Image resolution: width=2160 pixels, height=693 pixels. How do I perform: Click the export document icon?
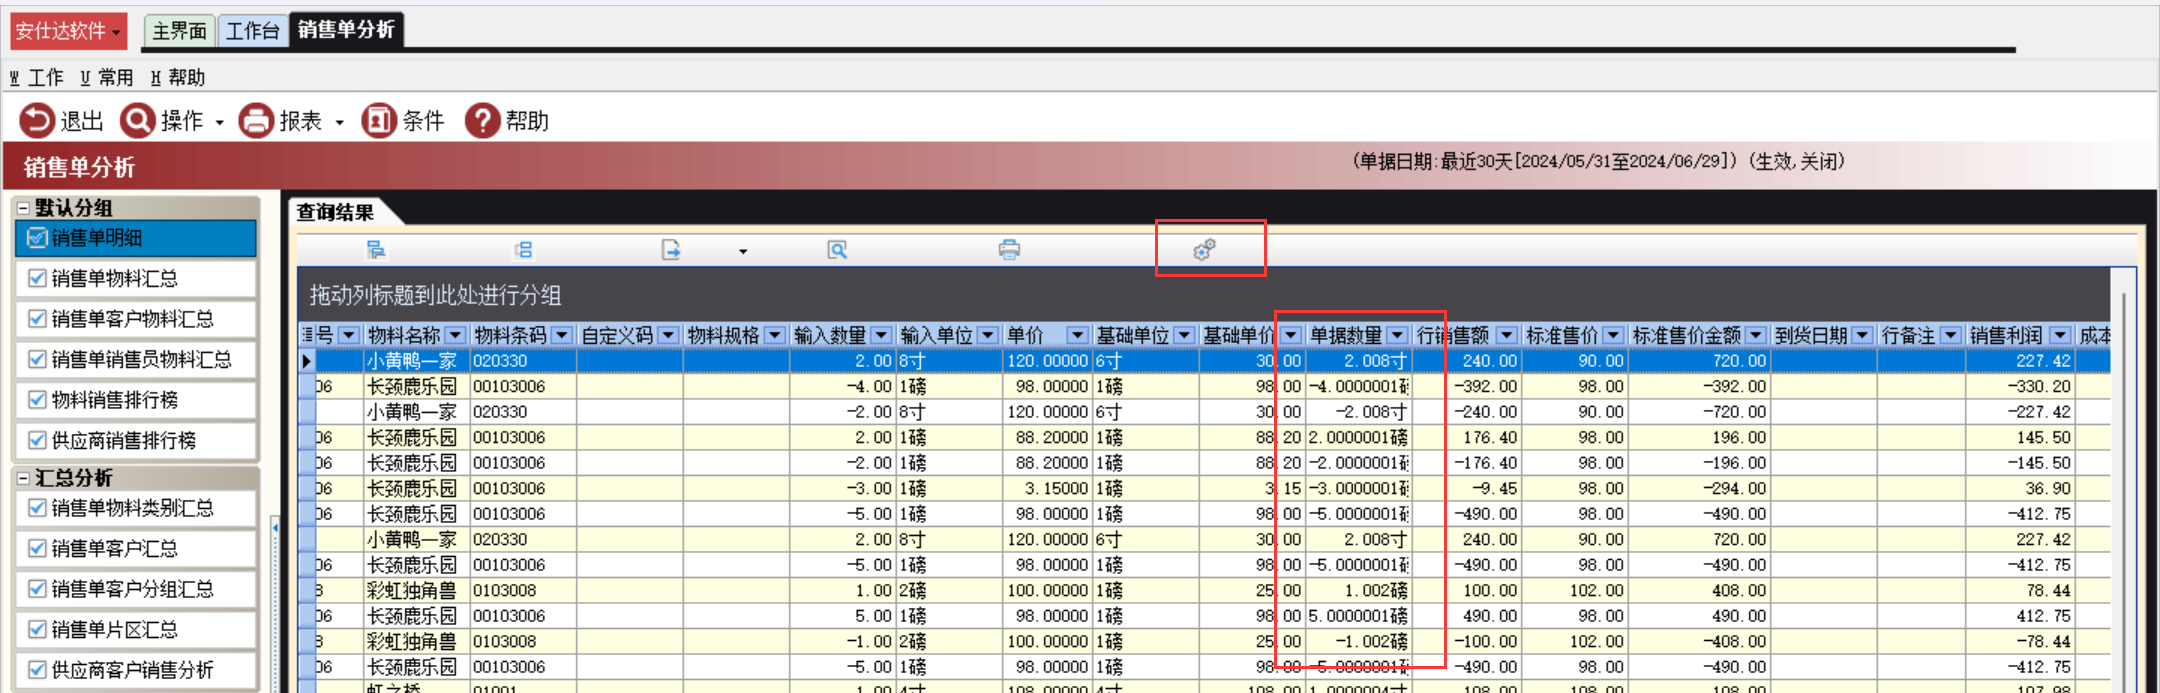pos(671,250)
